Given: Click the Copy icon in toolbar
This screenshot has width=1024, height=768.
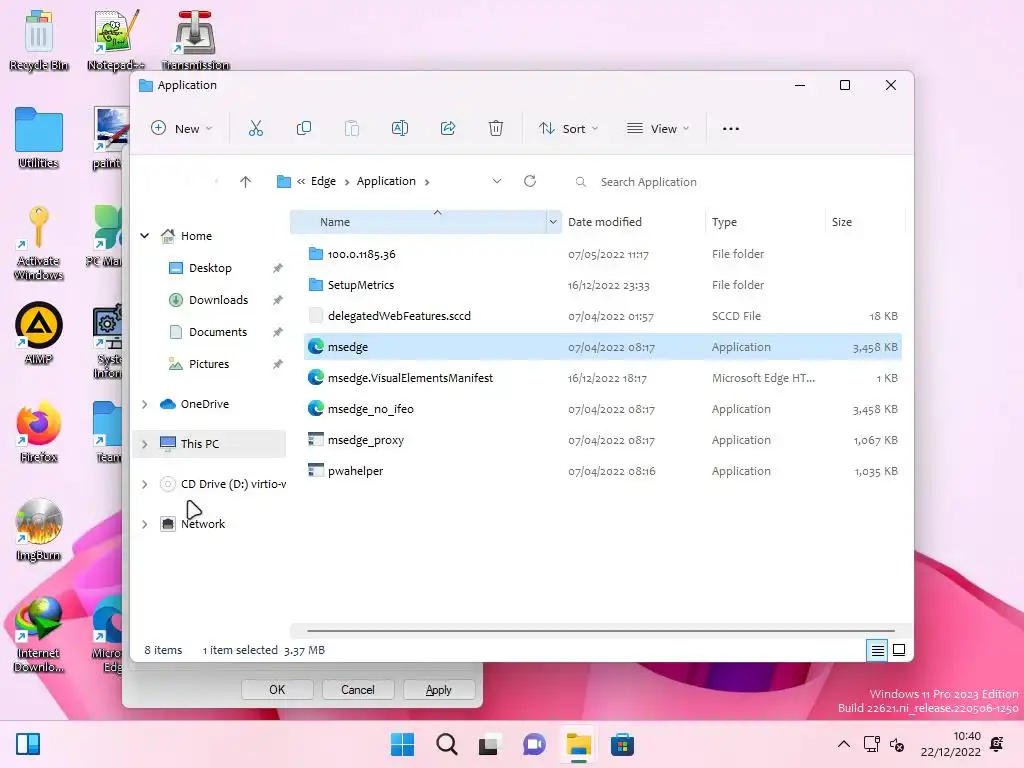Looking at the screenshot, I should click(304, 129).
